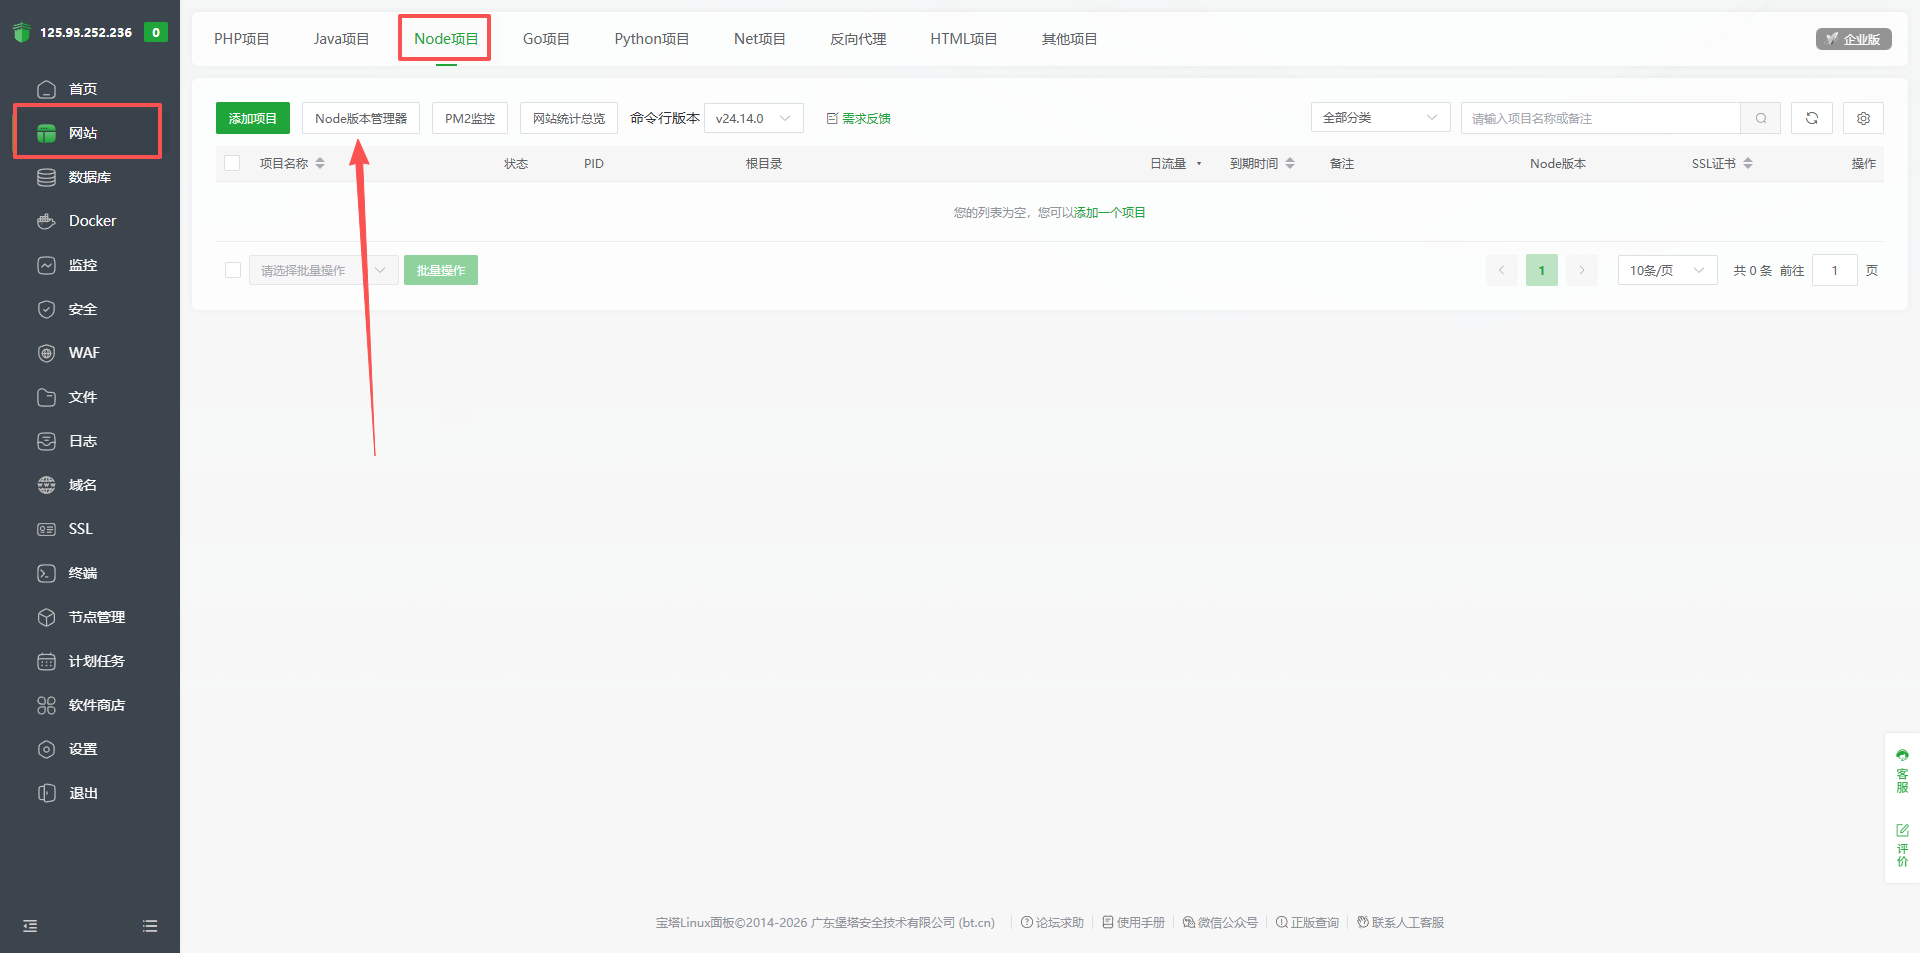Switch to the PHP项目 tab
This screenshot has height=953, width=1920.
point(241,38)
